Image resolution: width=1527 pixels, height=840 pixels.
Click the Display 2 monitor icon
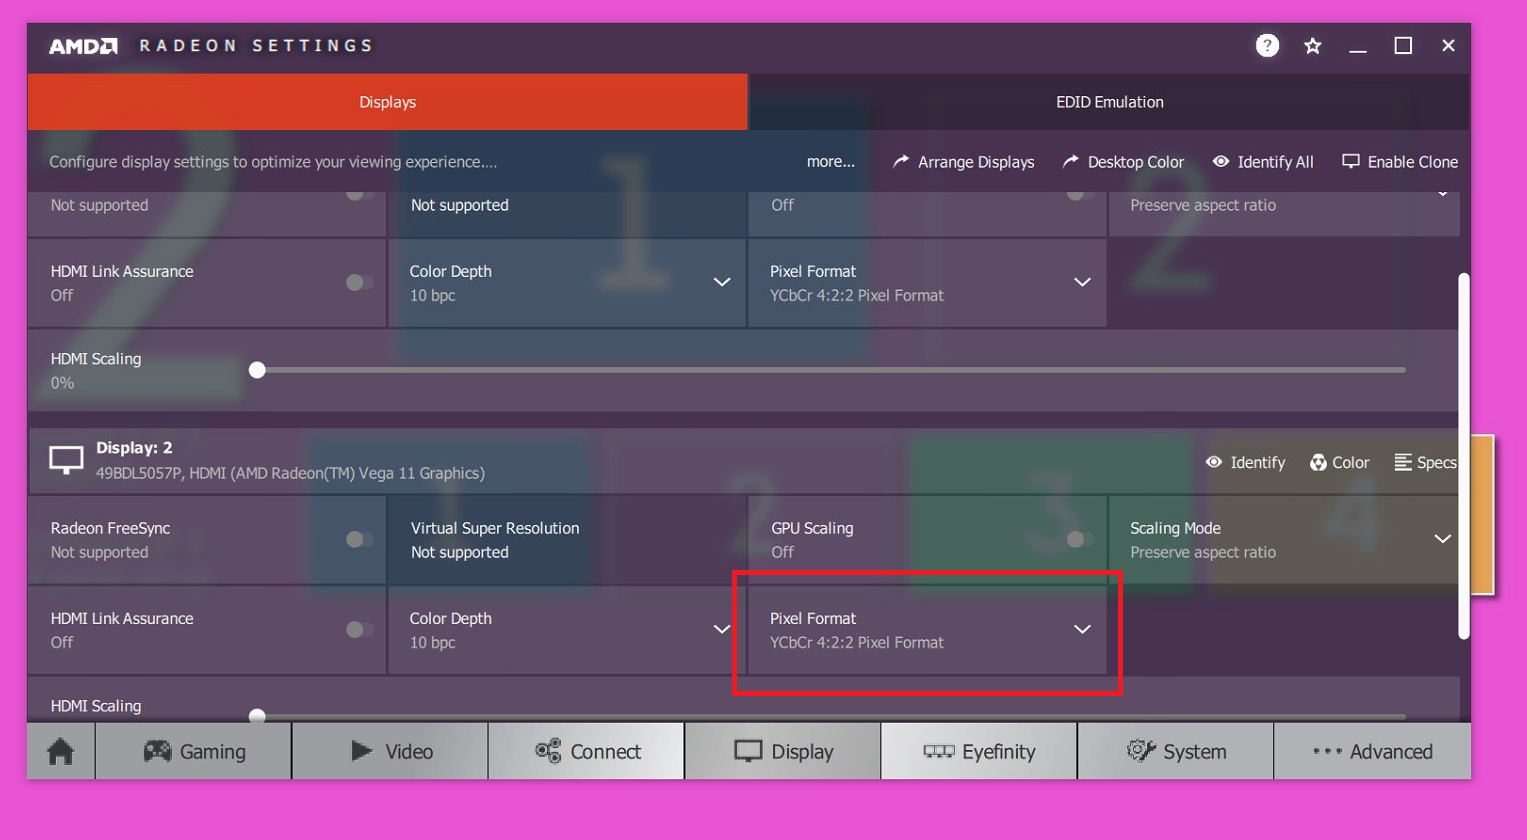click(x=66, y=460)
